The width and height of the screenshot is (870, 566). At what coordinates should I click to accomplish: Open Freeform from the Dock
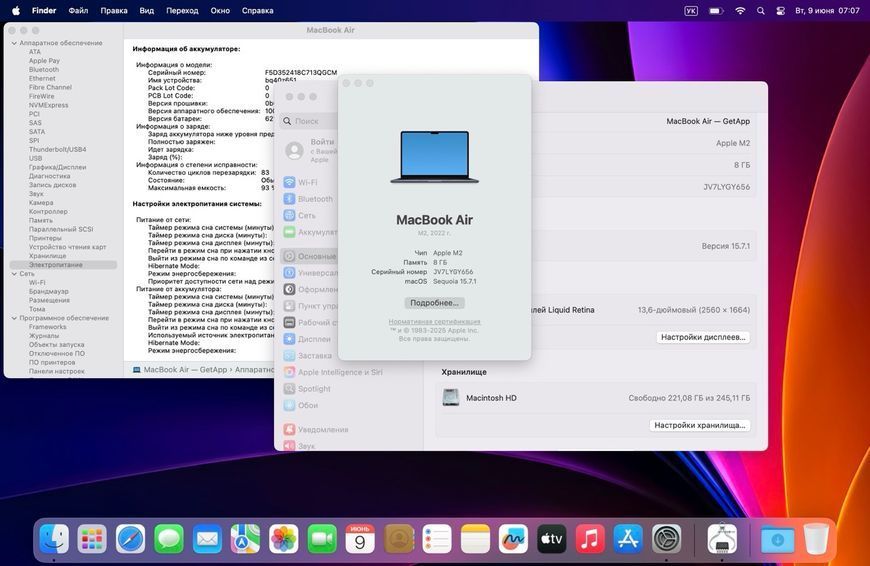pos(513,538)
